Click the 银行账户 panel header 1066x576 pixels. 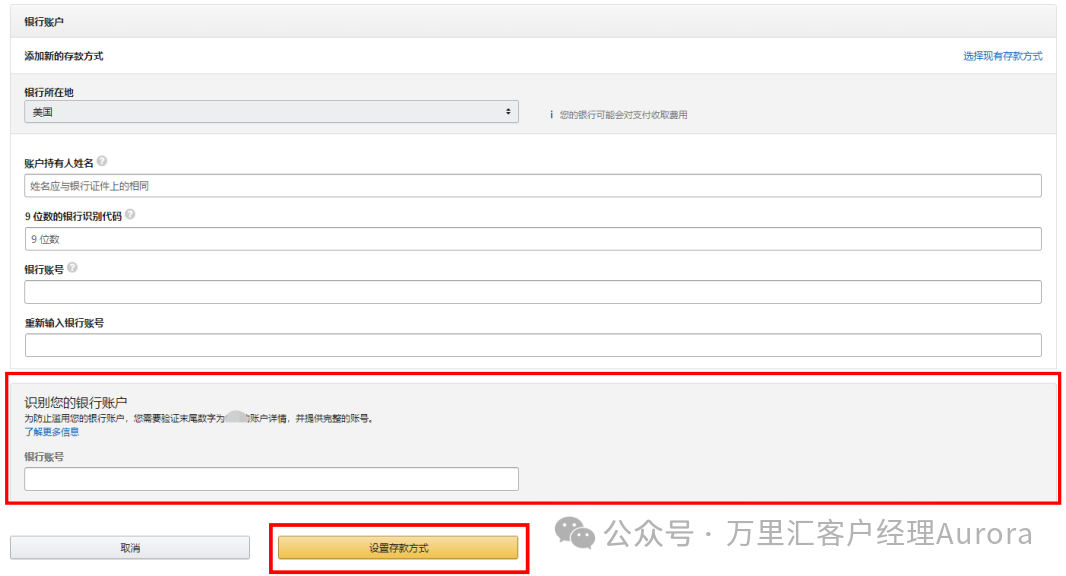[45, 21]
